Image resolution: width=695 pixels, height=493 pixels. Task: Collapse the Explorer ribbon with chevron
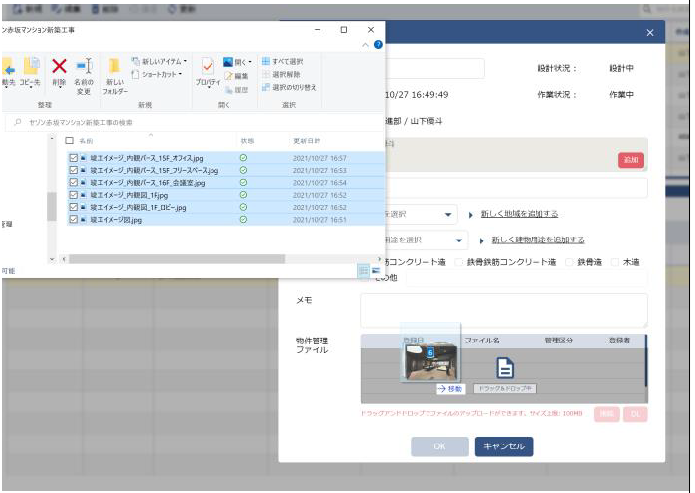click(x=366, y=45)
